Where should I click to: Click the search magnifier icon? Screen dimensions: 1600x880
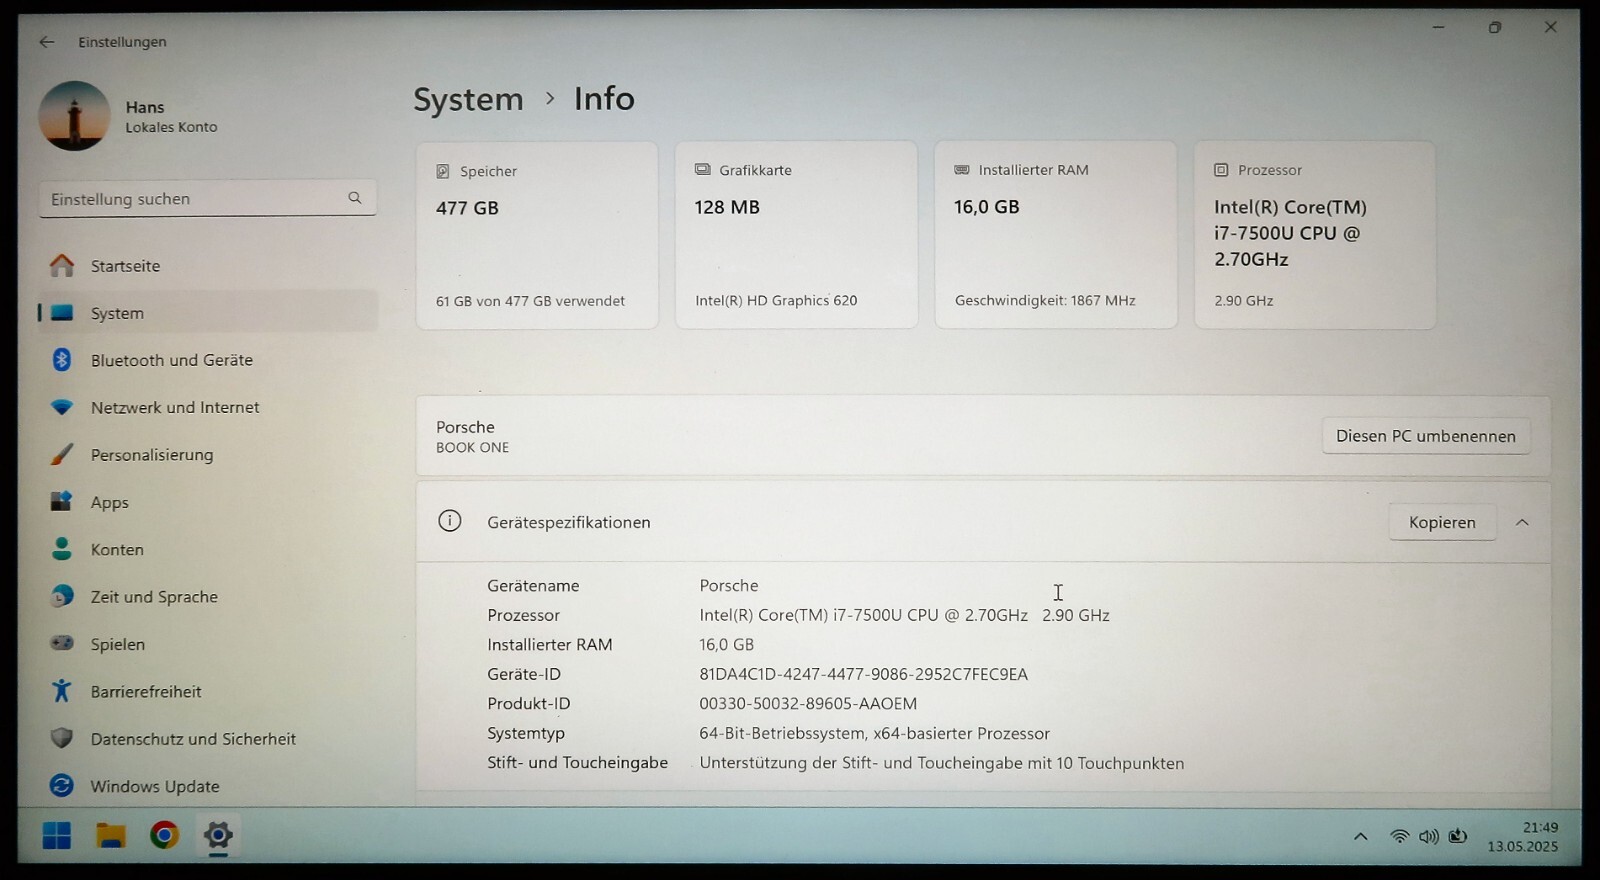tap(355, 198)
